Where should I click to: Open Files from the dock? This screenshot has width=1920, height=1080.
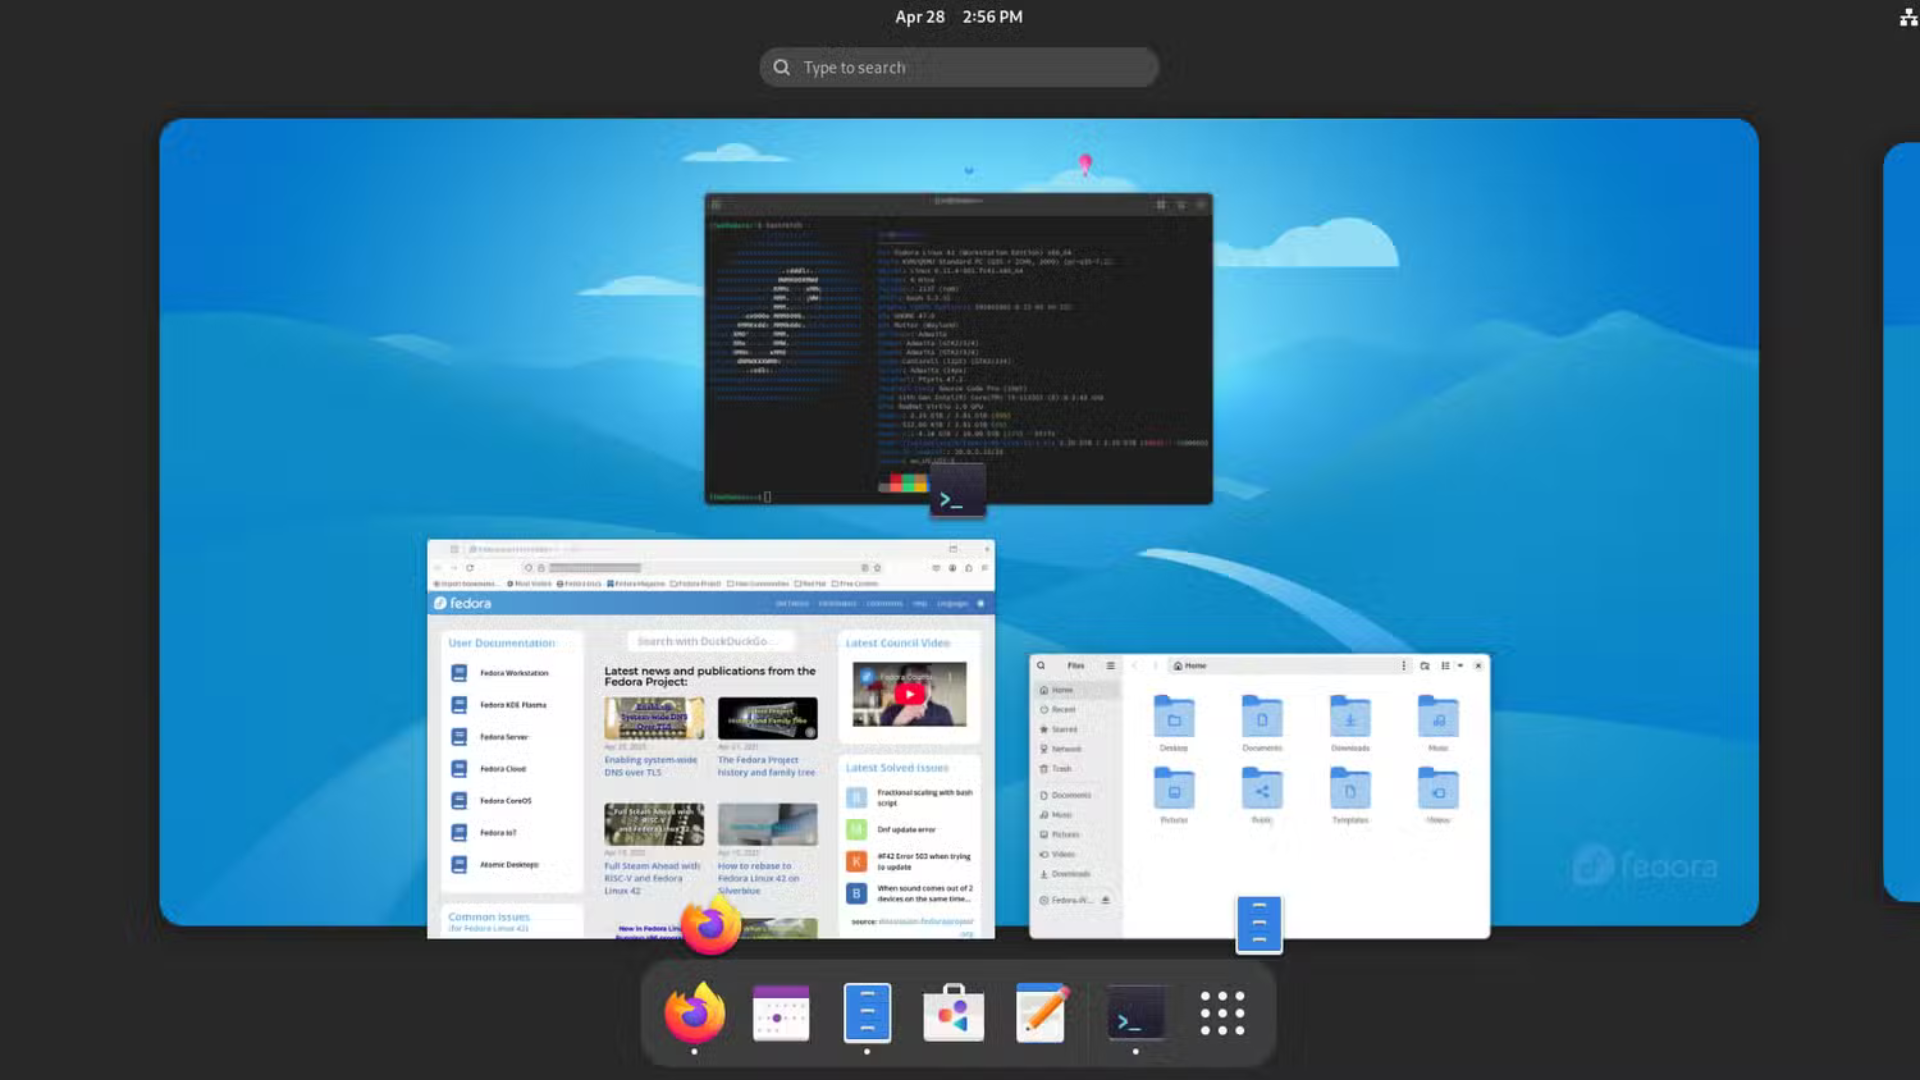tap(867, 1013)
